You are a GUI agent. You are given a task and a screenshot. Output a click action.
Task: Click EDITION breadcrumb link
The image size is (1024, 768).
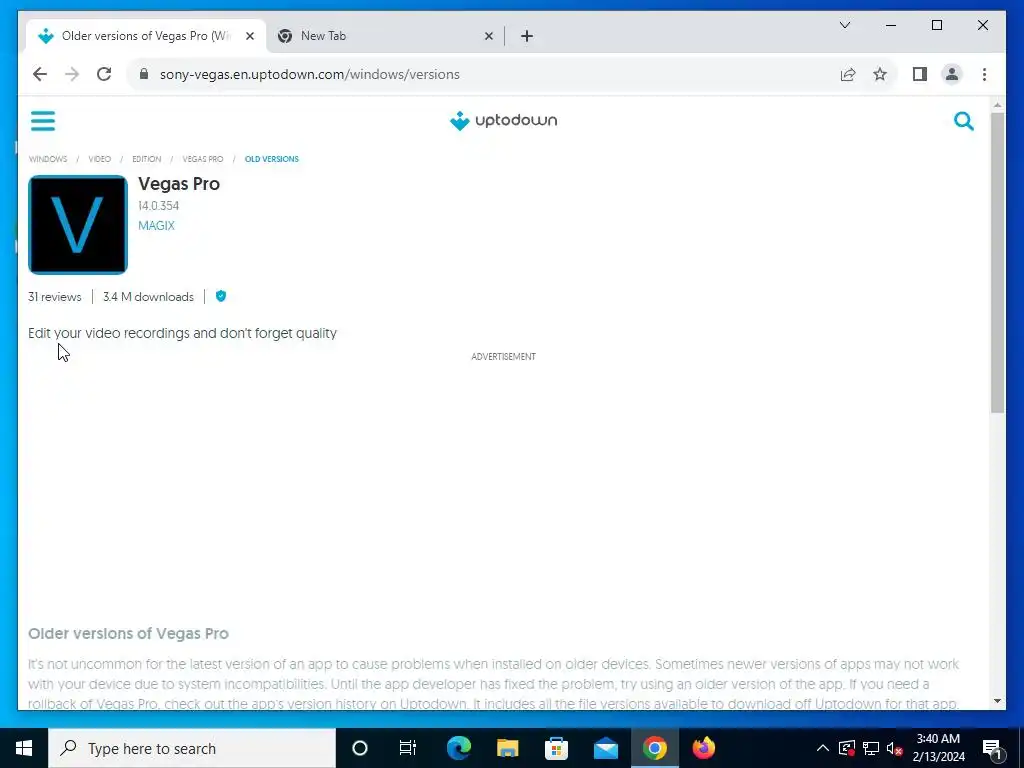click(146, 159)
